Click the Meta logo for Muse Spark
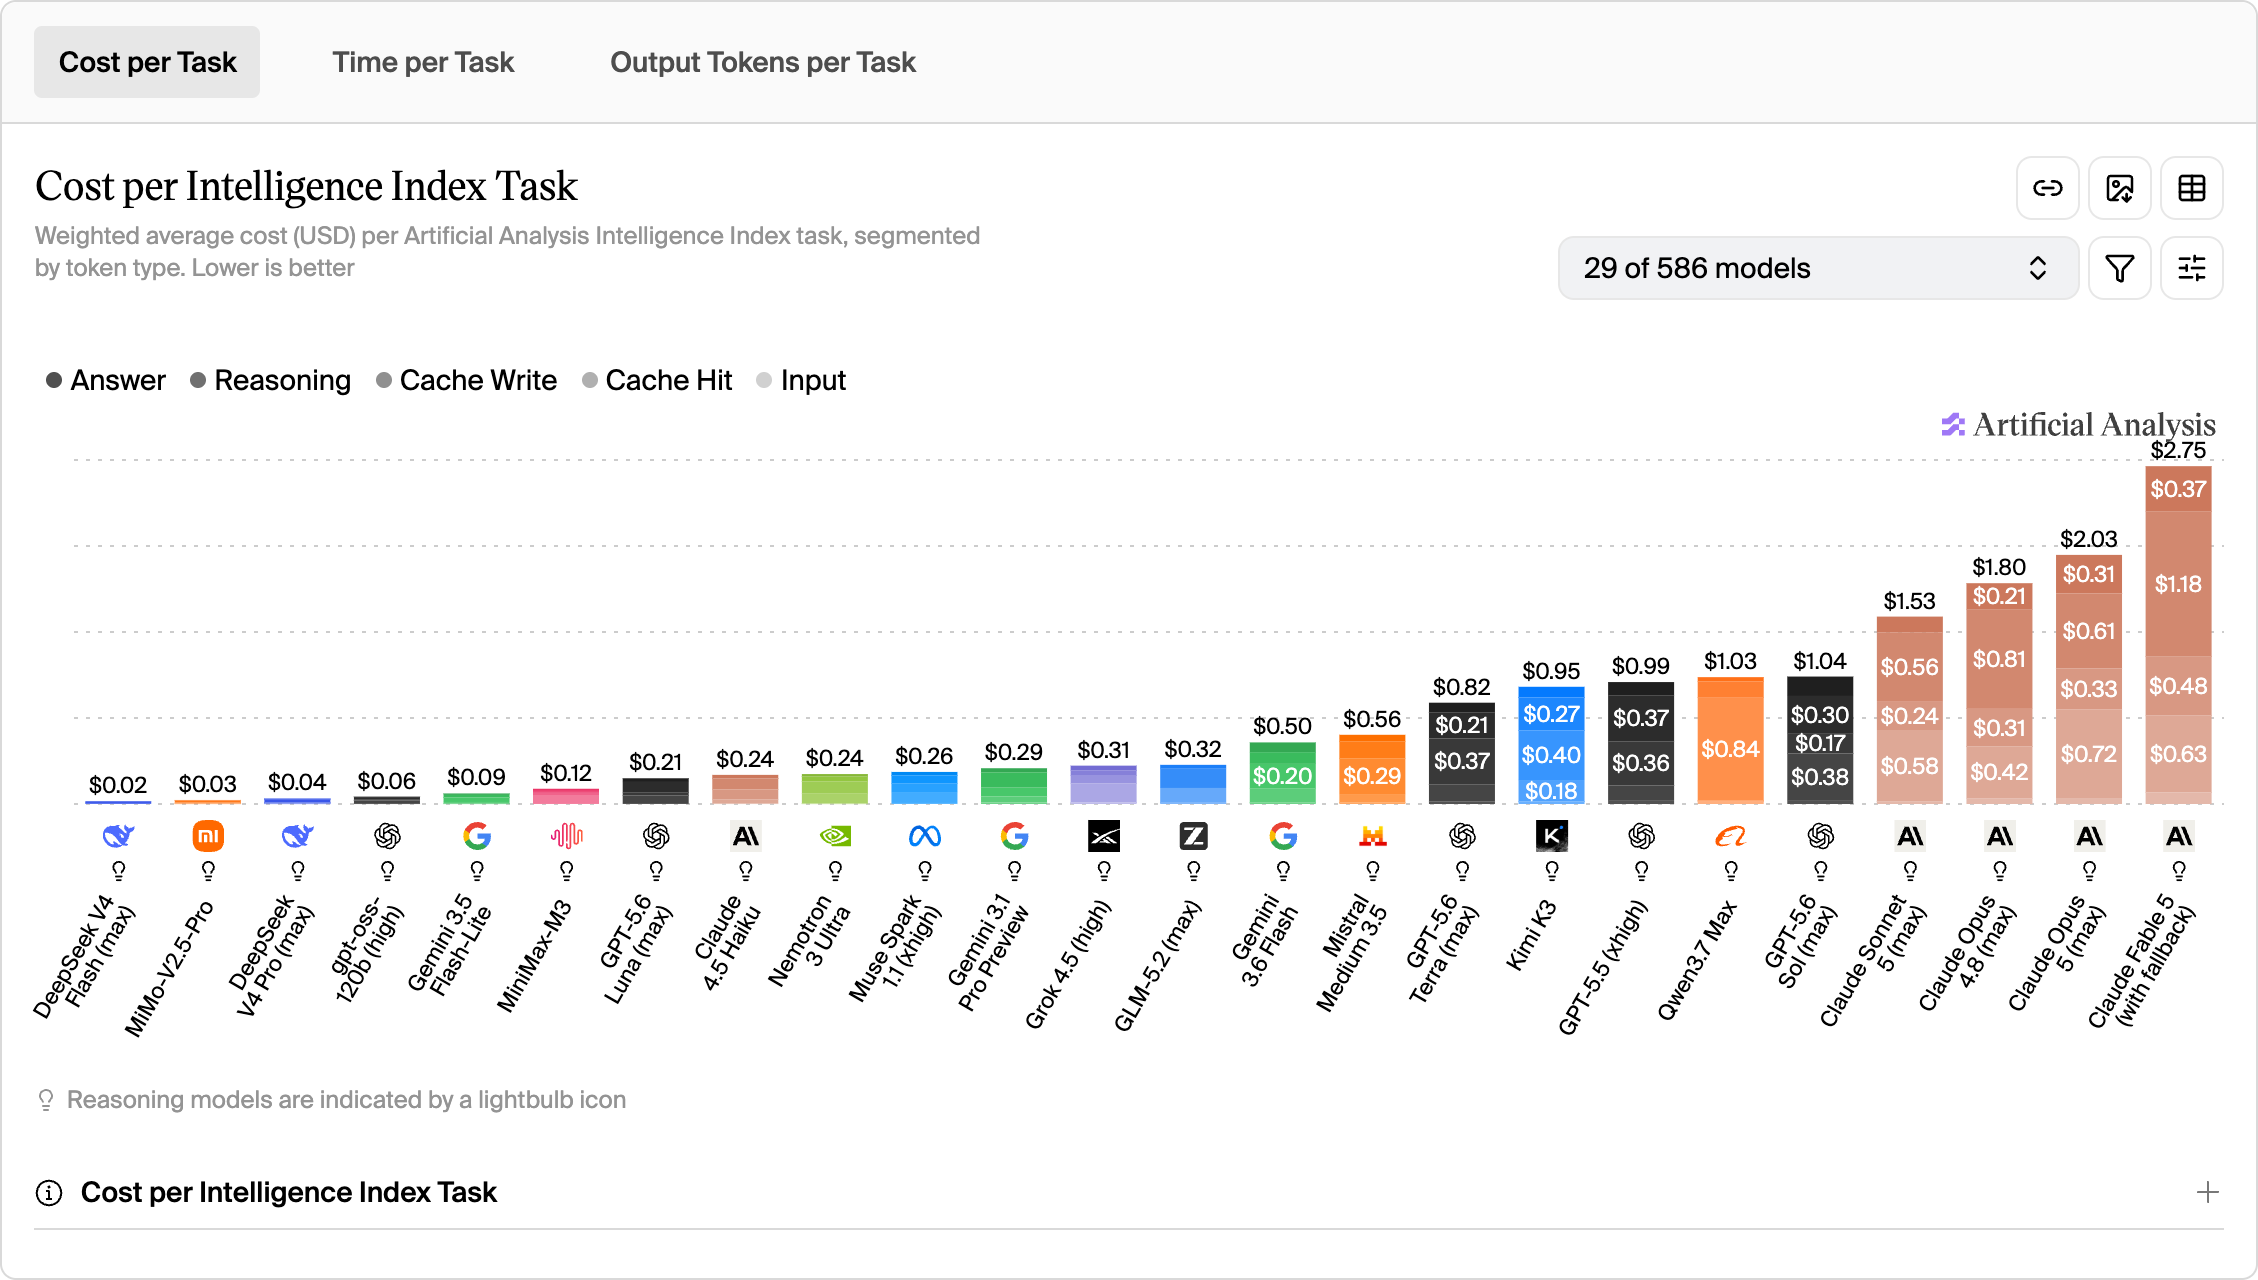Viewport: 2258px width, 1280px height. (x=925, y=836)
